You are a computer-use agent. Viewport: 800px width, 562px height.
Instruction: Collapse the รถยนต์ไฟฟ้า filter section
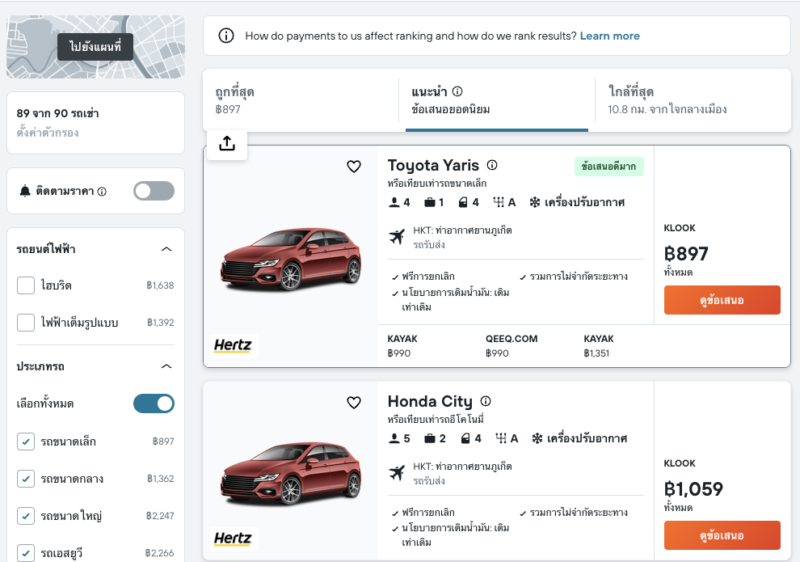[x=166, y=249]
